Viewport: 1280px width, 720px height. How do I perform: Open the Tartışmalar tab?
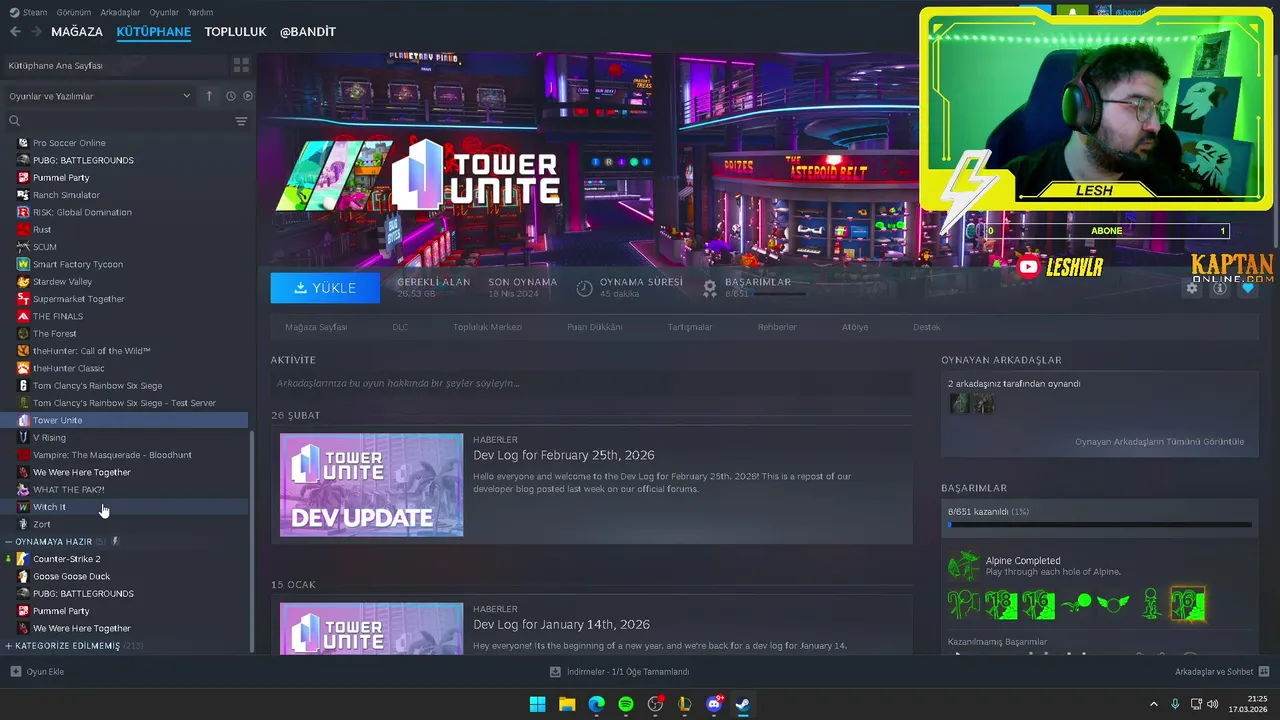pyautogui.click(x=690, y=327)
